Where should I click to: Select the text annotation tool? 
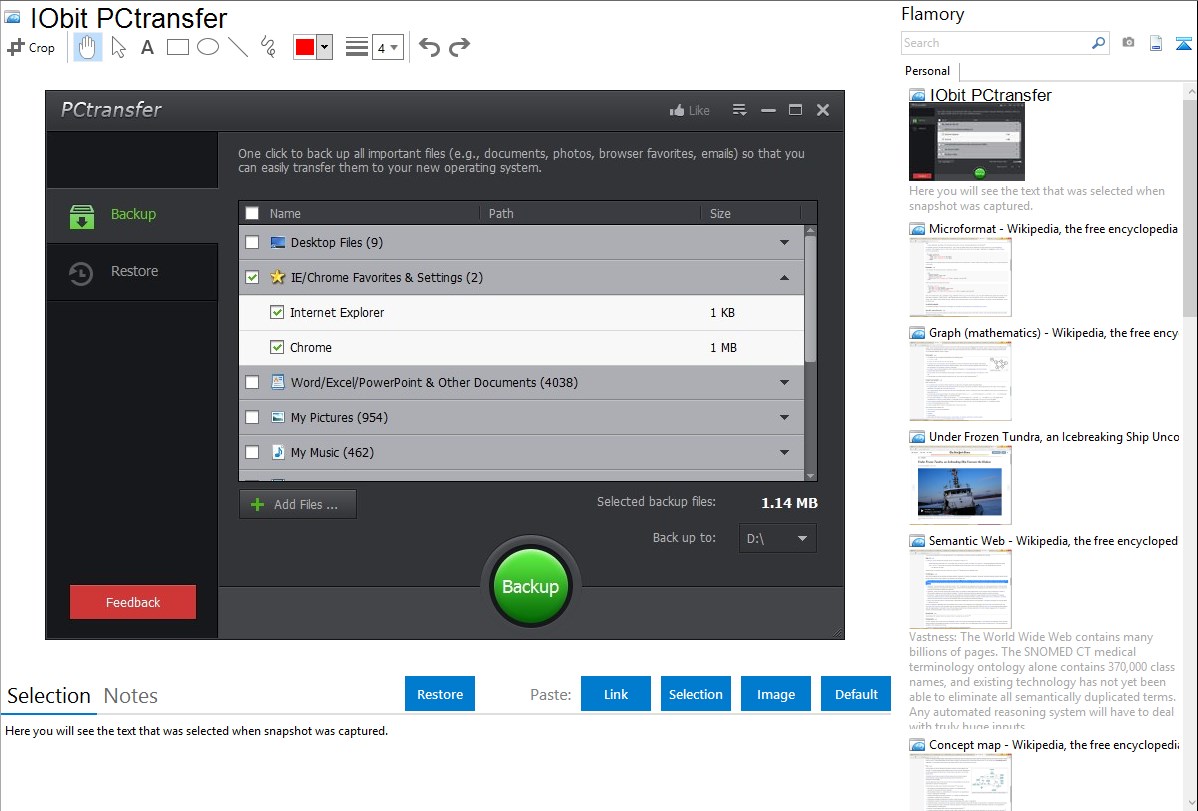[x=147, y=47]
